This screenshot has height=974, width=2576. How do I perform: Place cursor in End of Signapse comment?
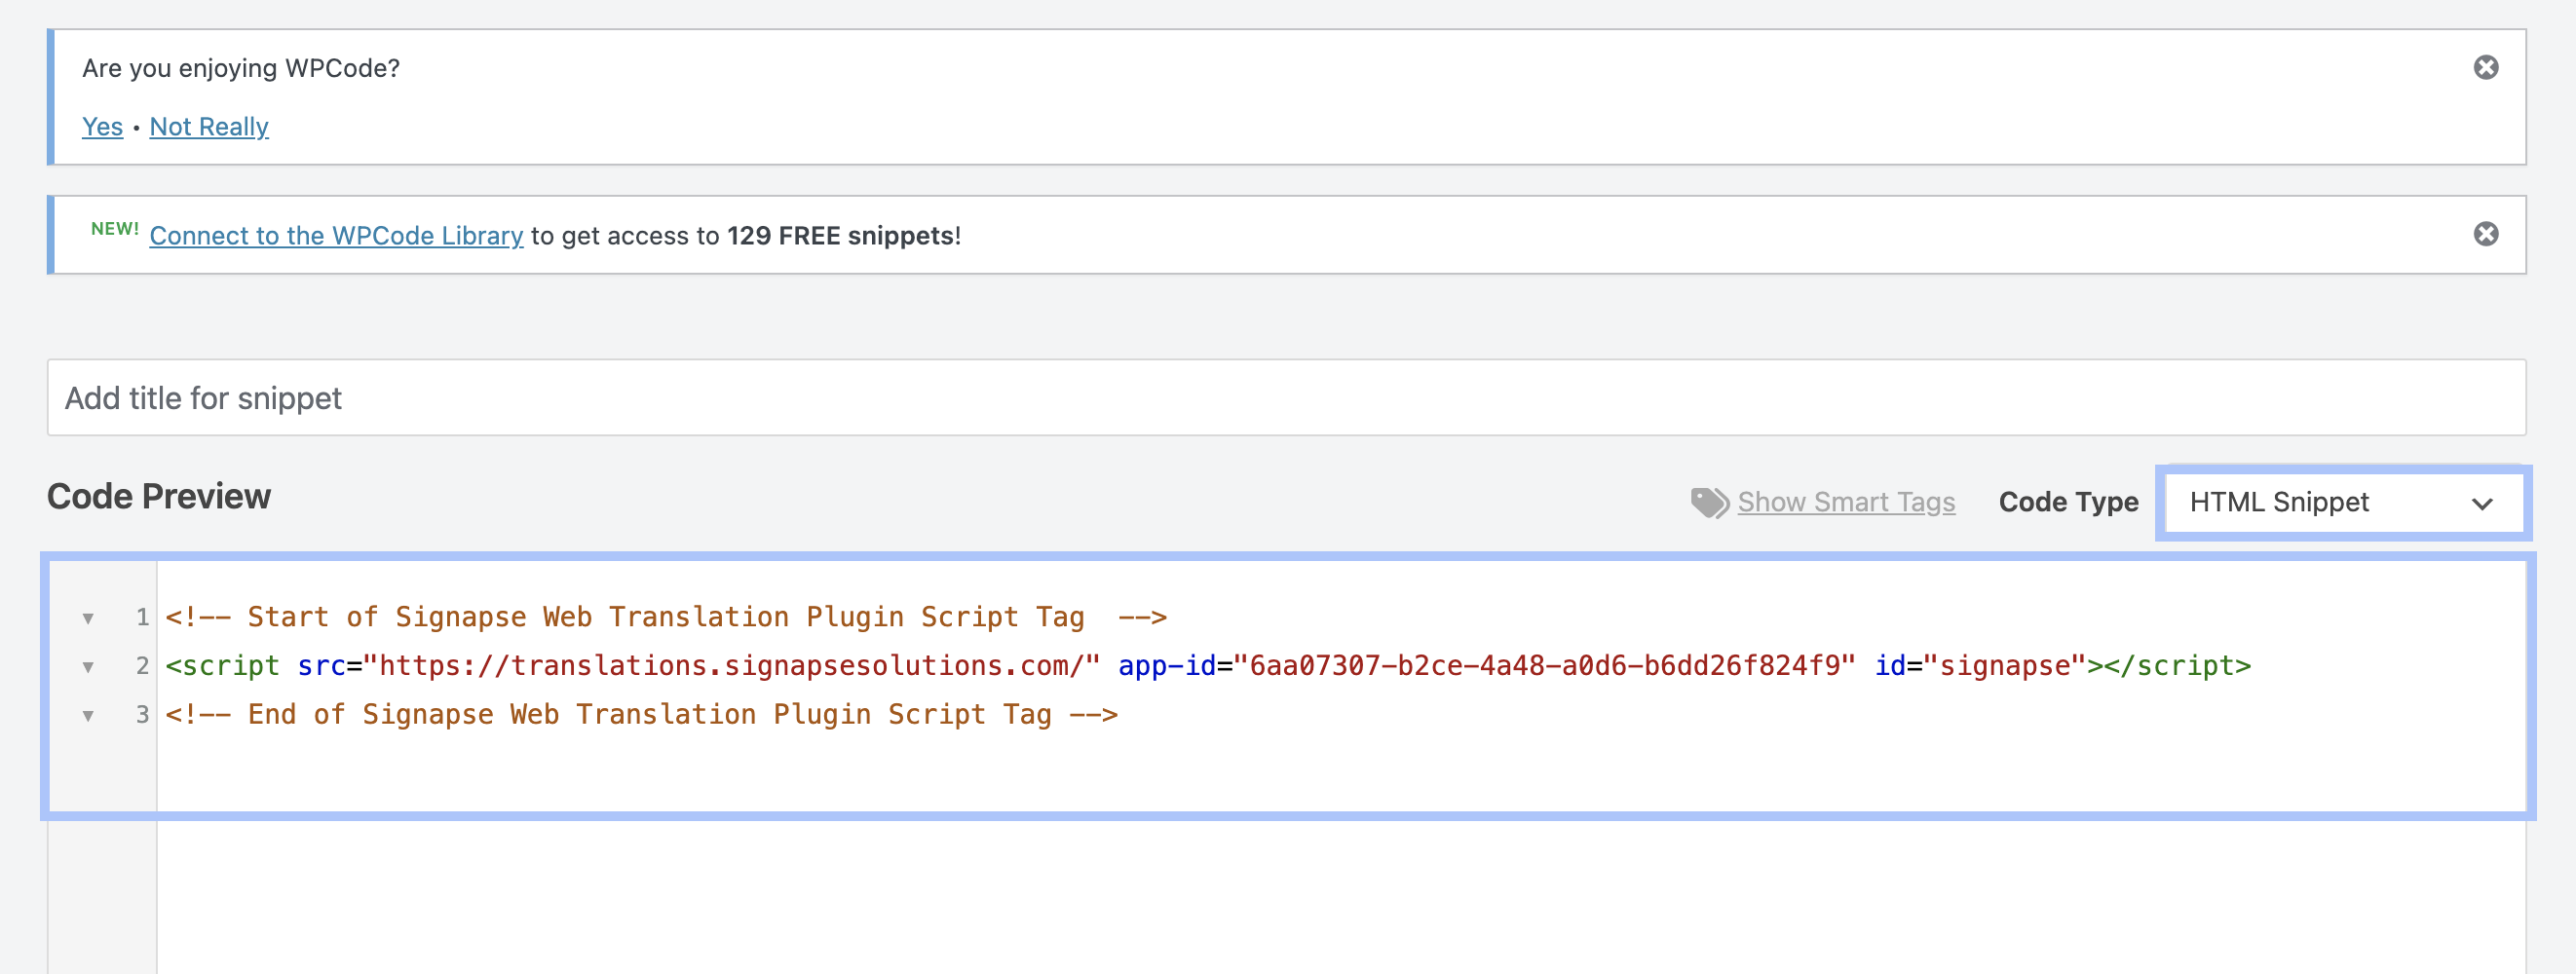[x=642, y=715]
